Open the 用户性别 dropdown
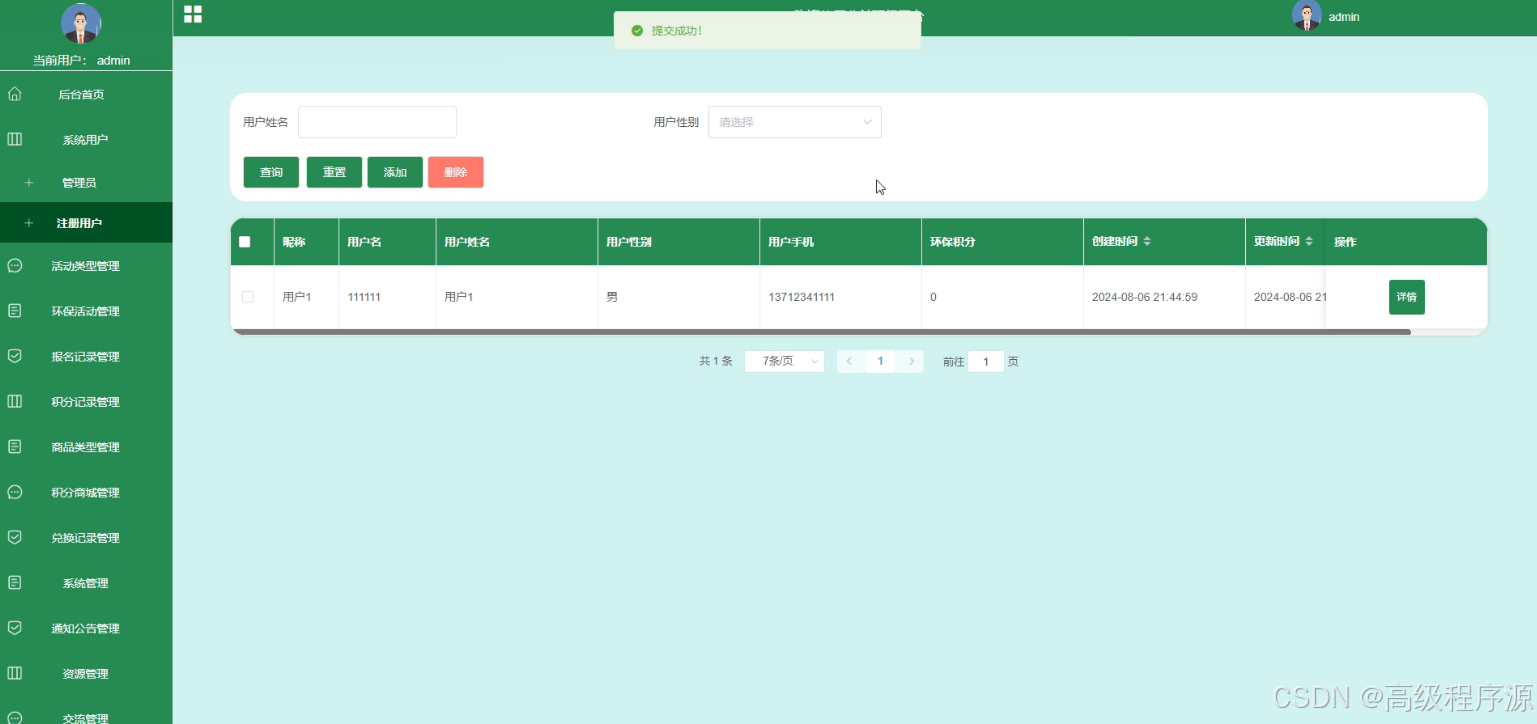Viewport: 1537px width, 724px height. click(795, 122)
